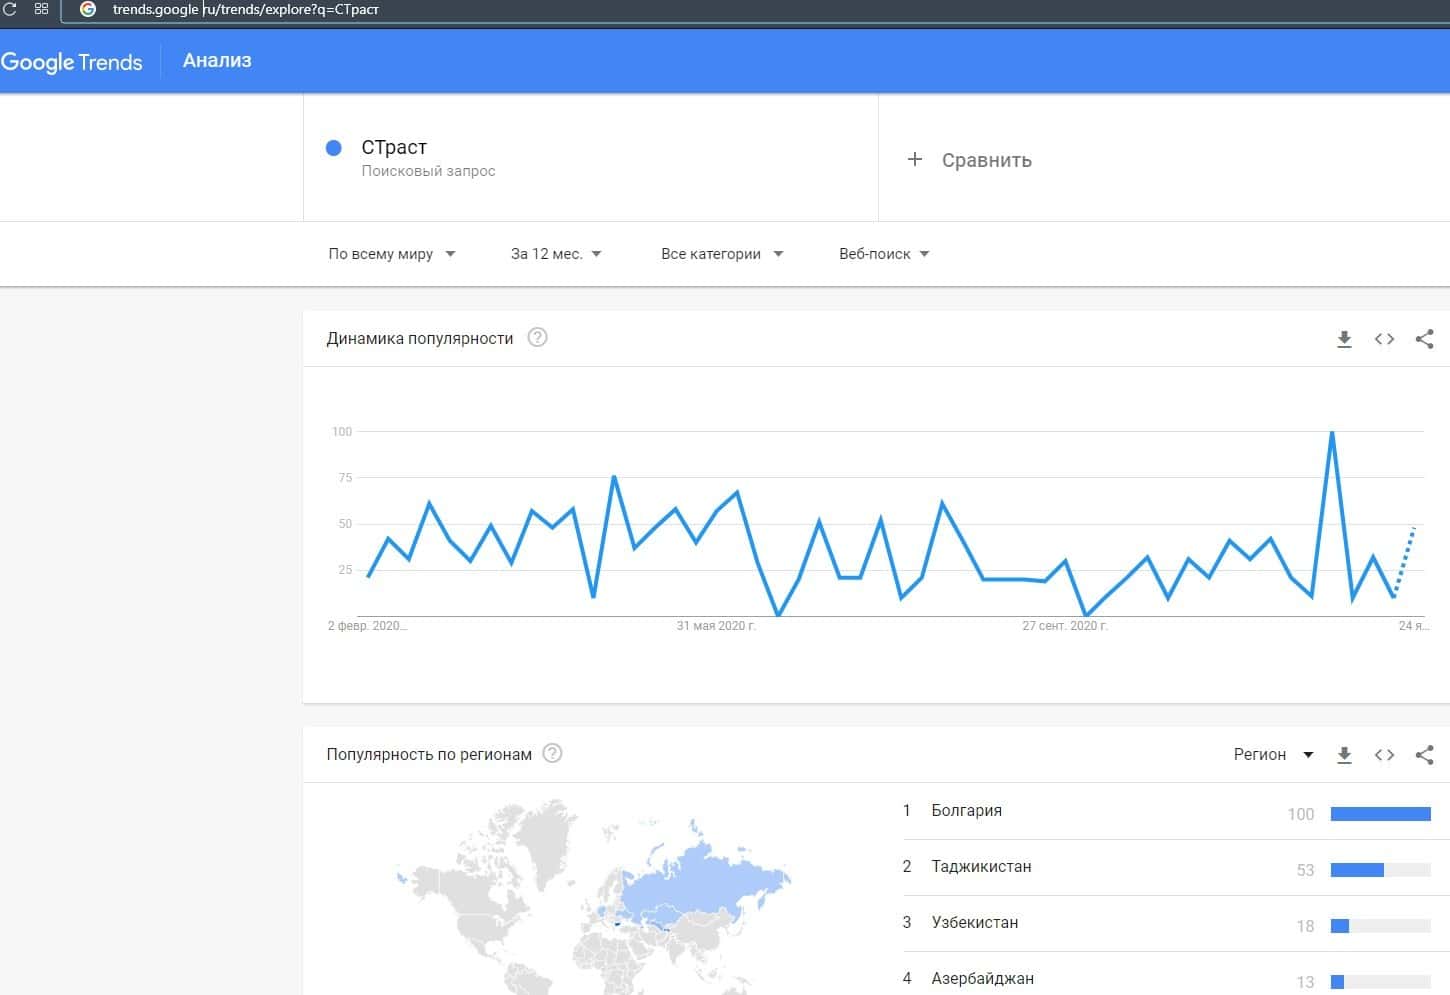Go to Google Trends home logo
The image size is (1450, 995).
click(x=72, y=62)
